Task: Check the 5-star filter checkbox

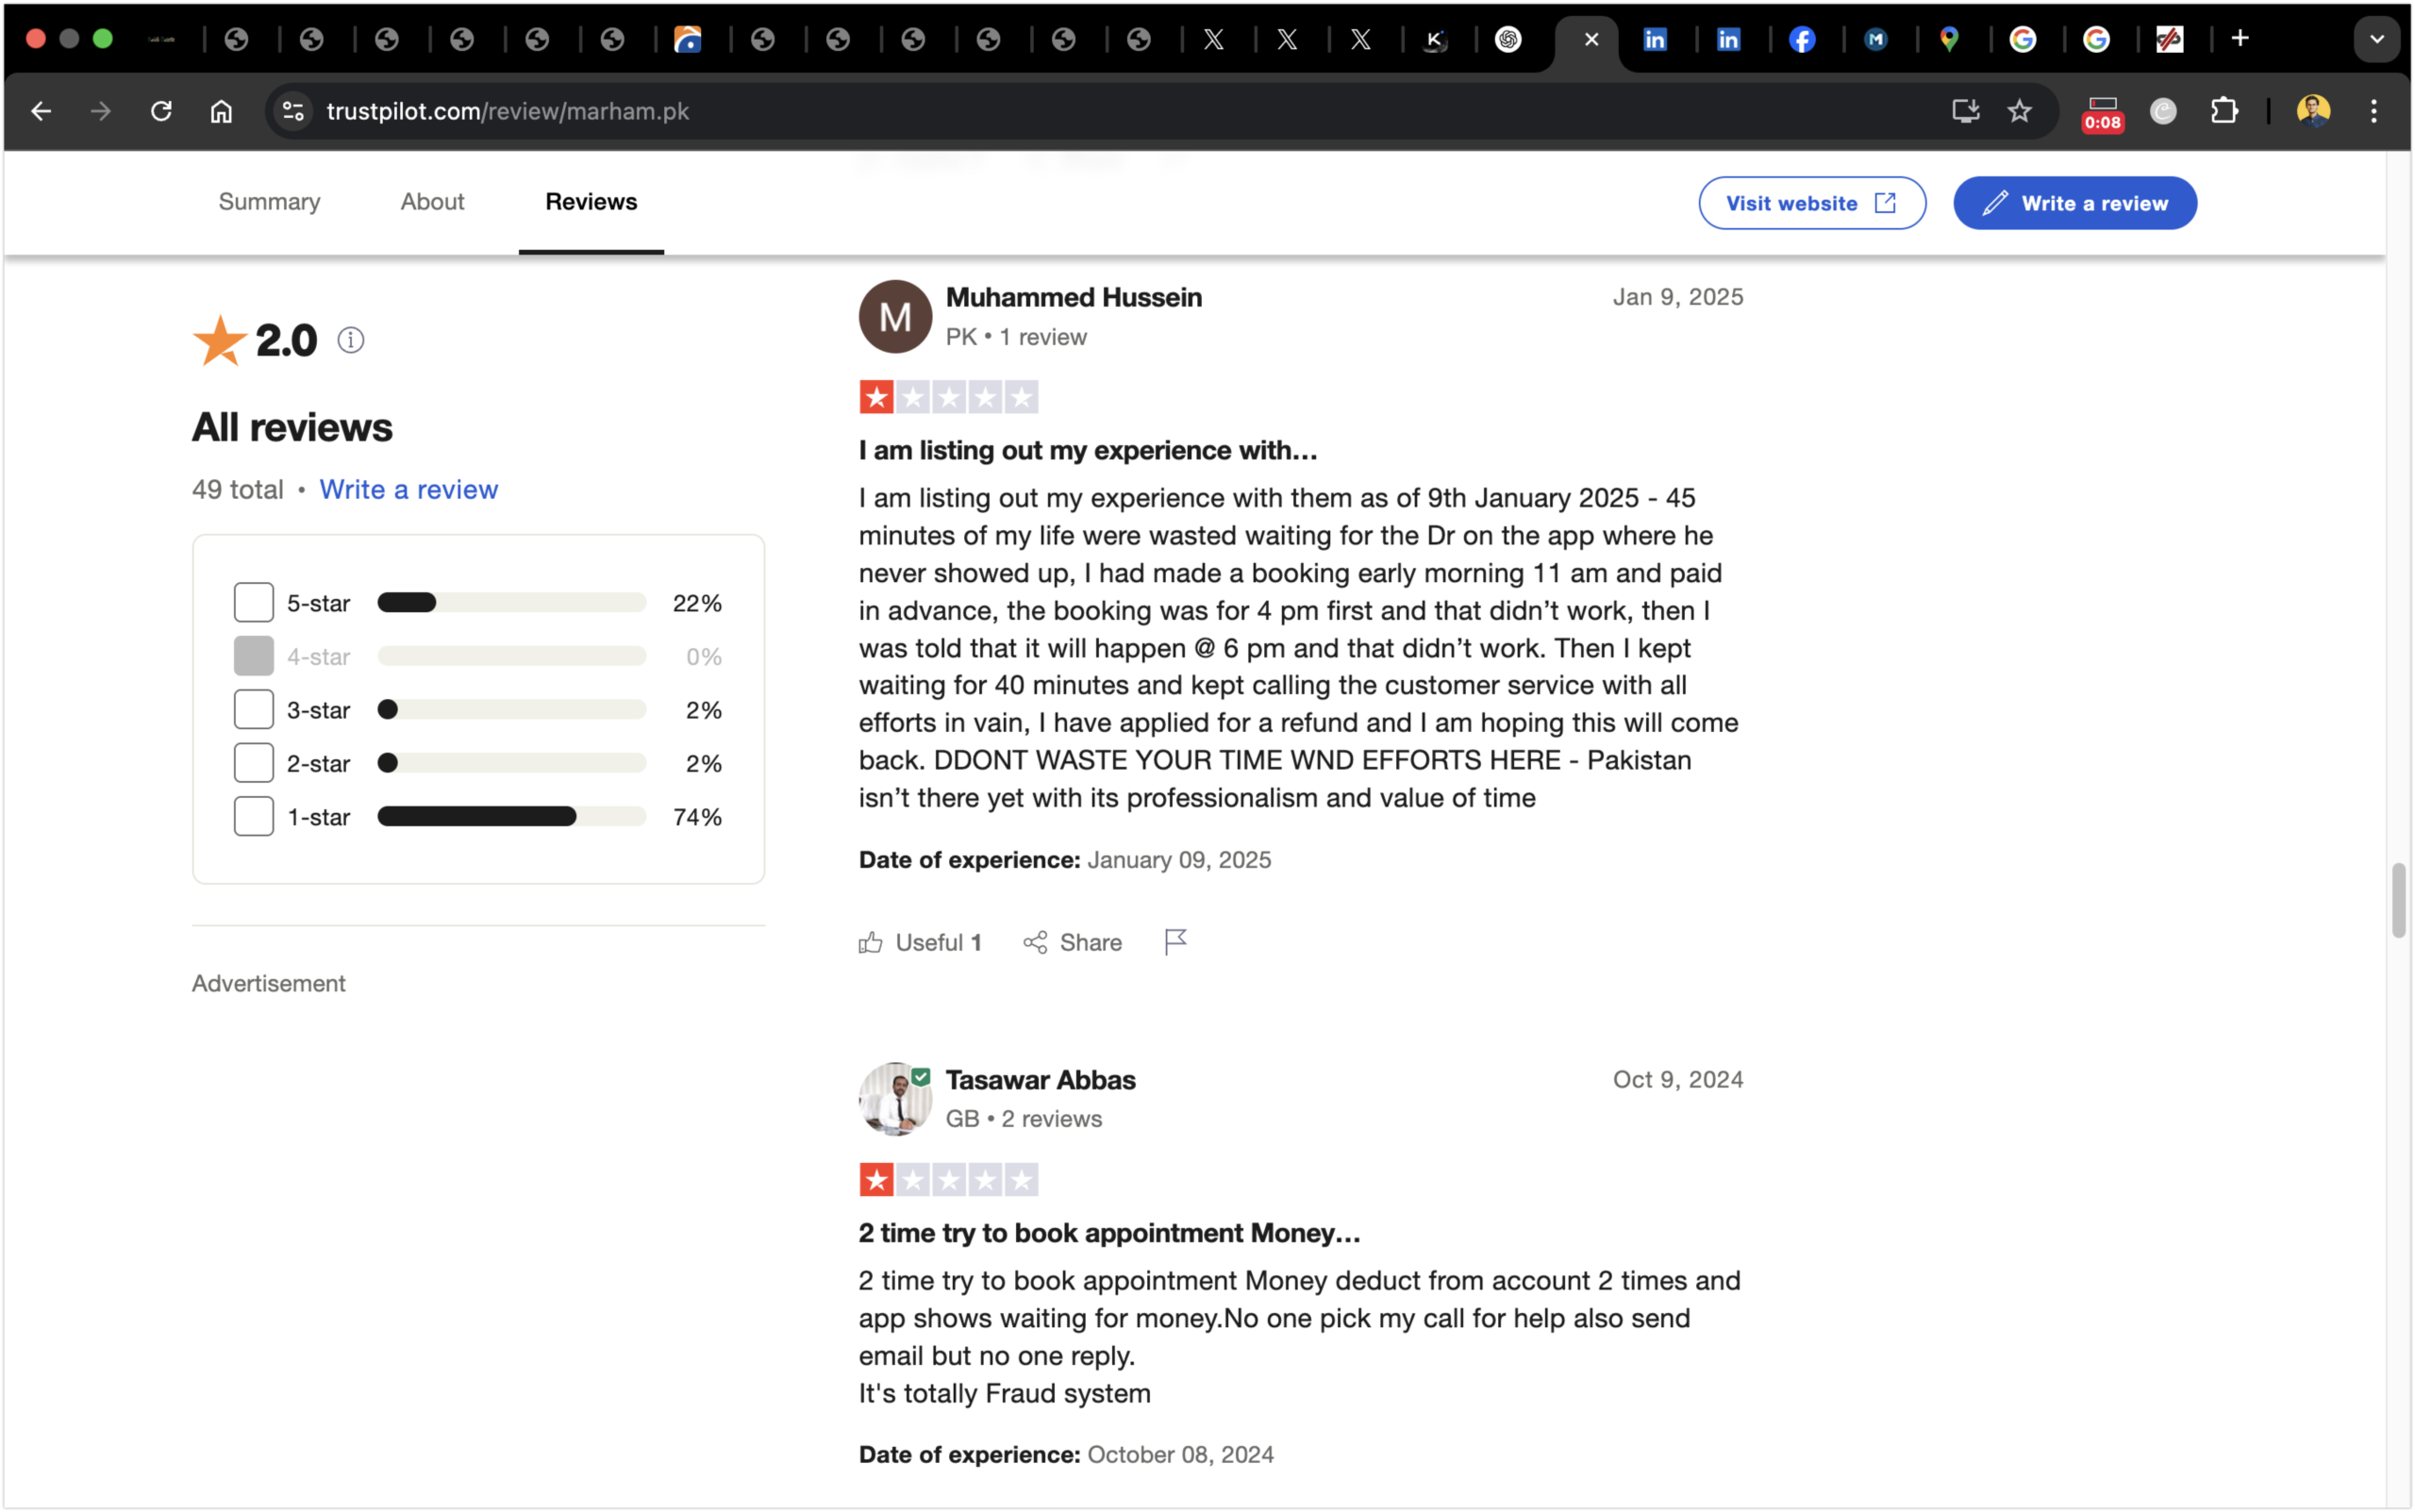Action: (254, 603)
